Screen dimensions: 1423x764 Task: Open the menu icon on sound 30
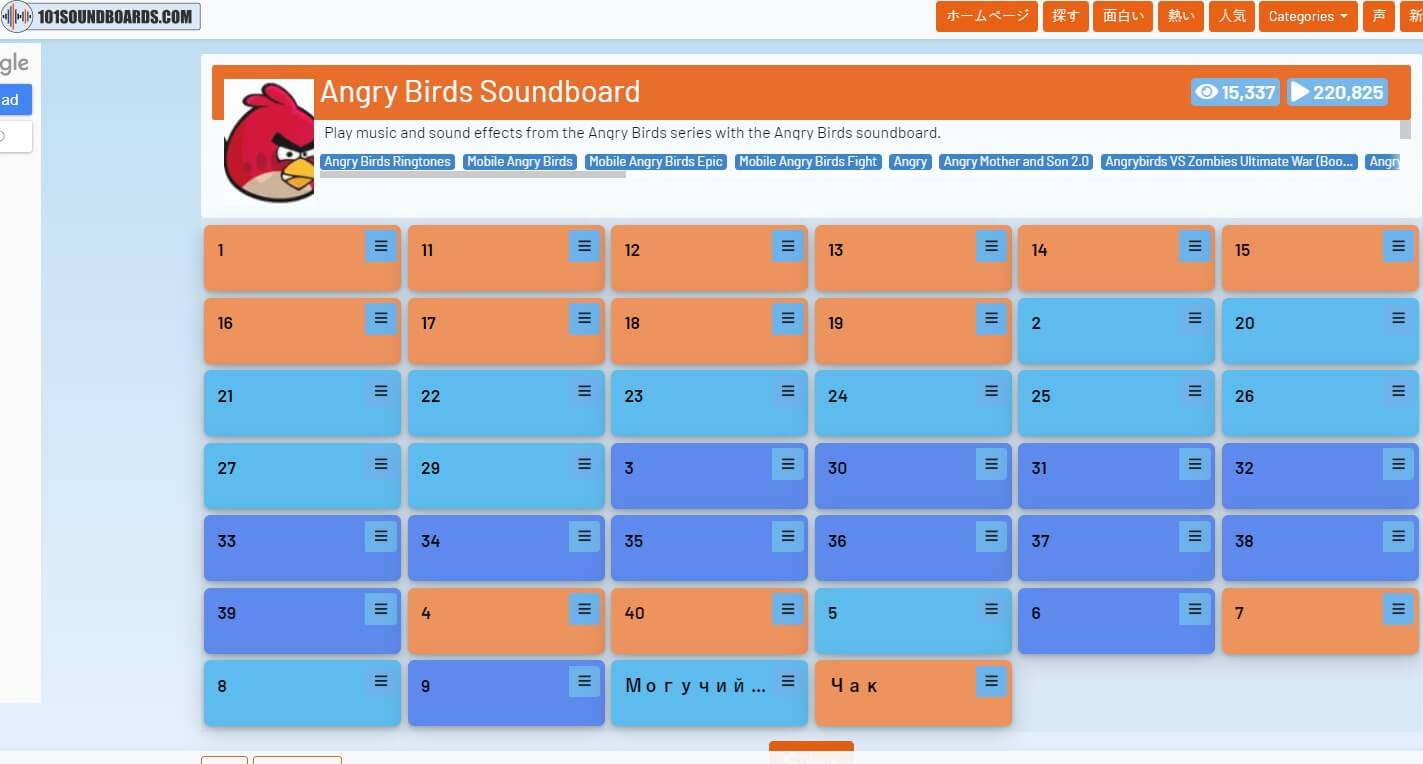click(991, 464)
